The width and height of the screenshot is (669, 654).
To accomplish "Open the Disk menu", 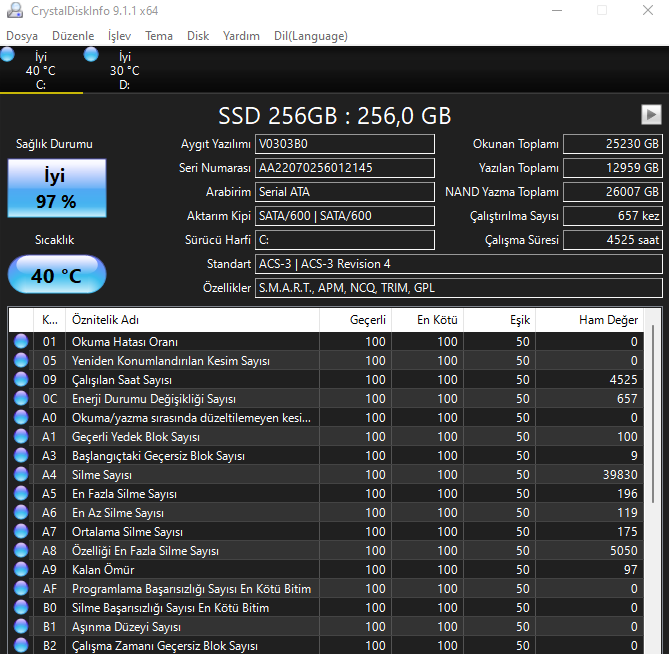I will tap(198, 36).
